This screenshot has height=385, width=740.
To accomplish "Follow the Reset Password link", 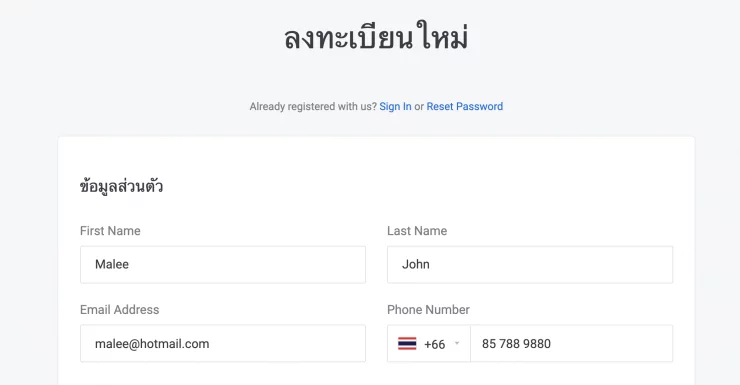I will click(x=465, y=107).
